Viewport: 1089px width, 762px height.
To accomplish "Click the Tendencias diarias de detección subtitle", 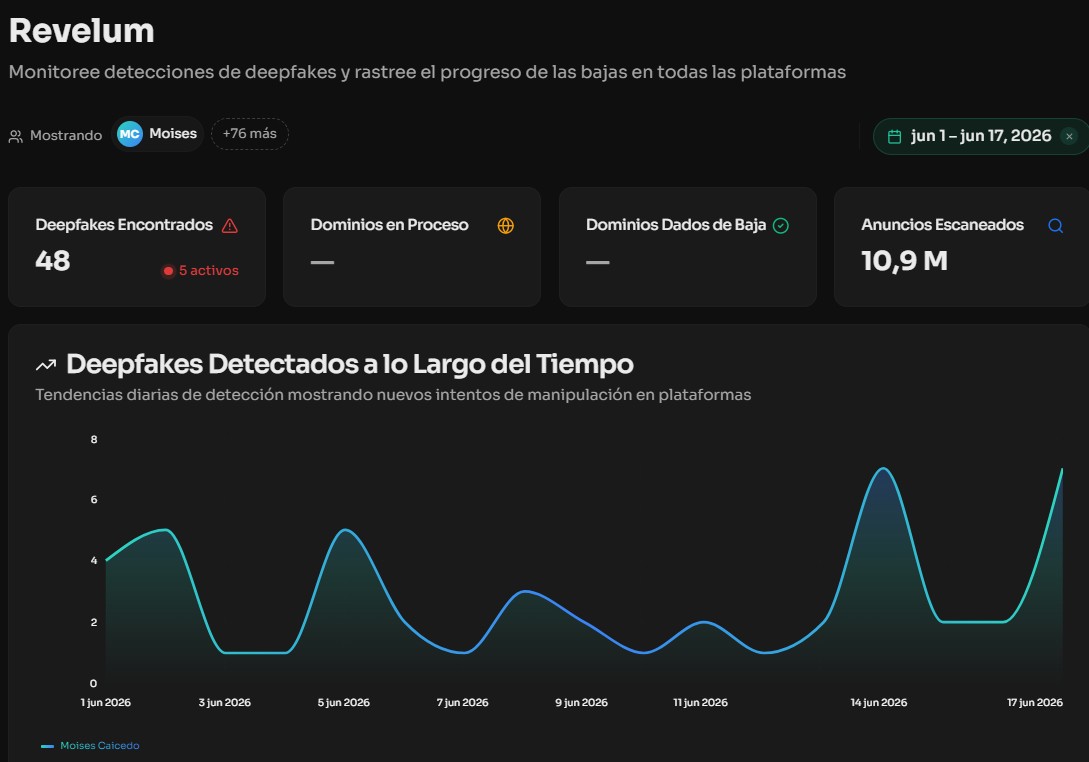I will tap(393, 395).
